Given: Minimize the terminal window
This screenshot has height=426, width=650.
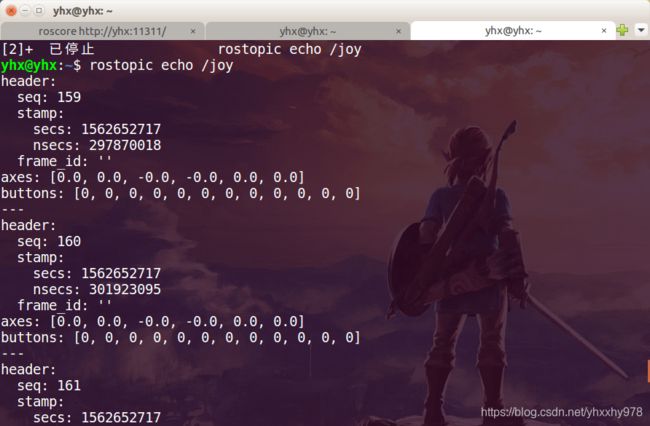Looking at the screenshot, I should 25,11.
